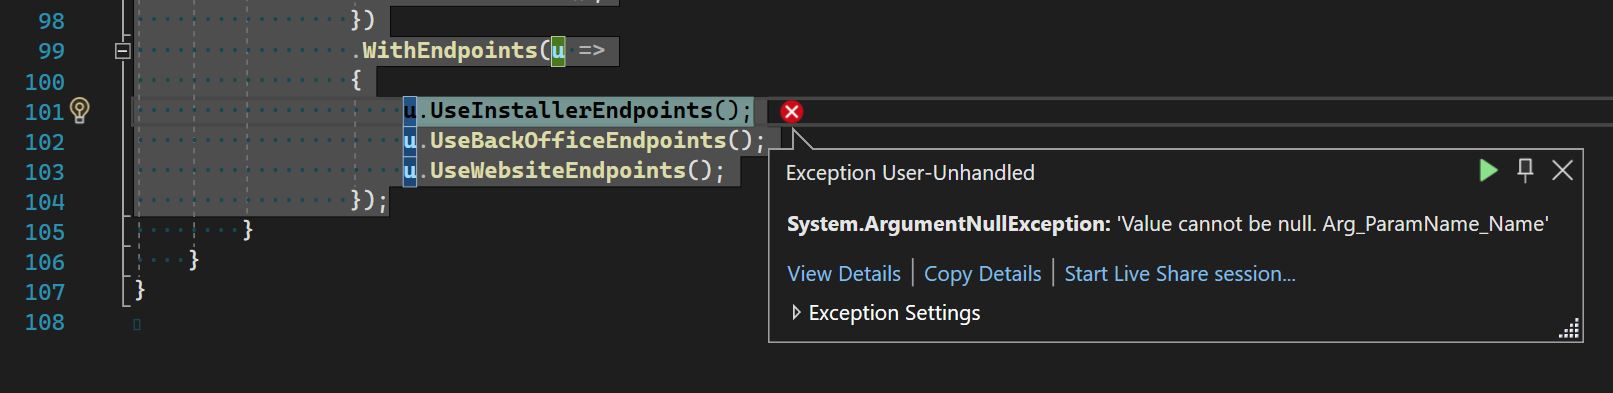Start Live Share session link
The image size is (1613, 393).
tap(1180, 274)
